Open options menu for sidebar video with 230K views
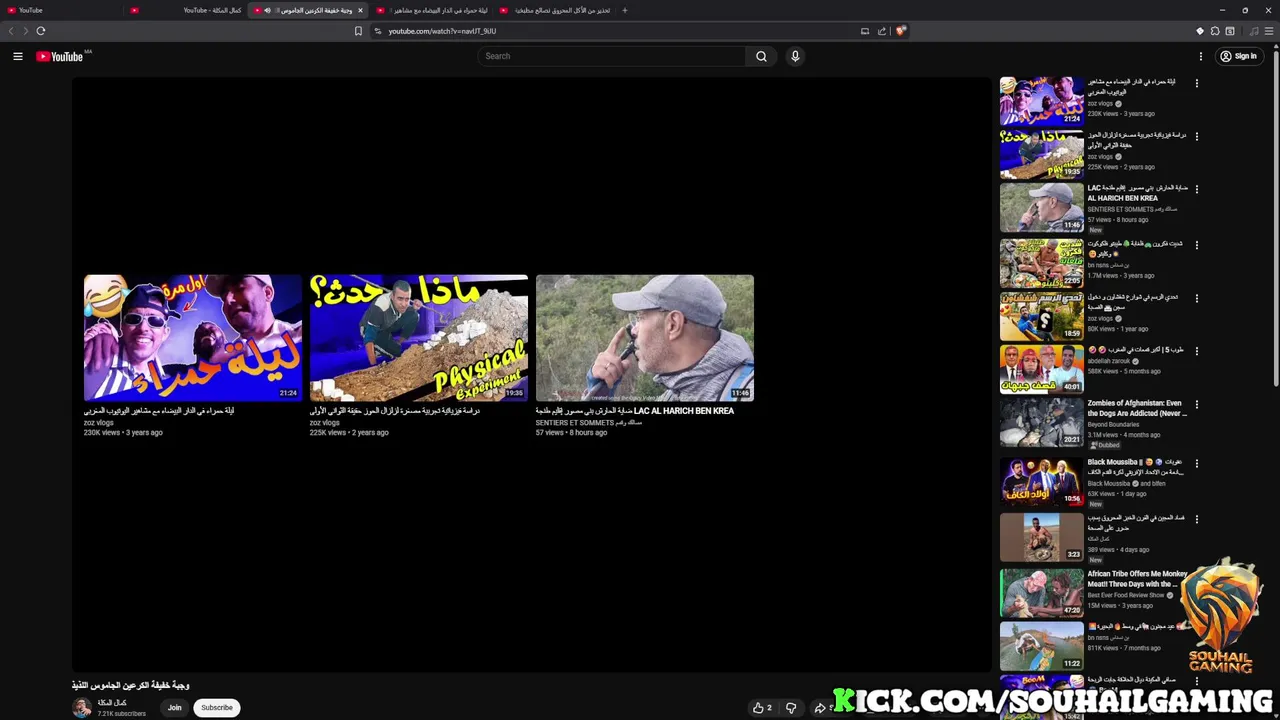 click(x=1196, y=84)
